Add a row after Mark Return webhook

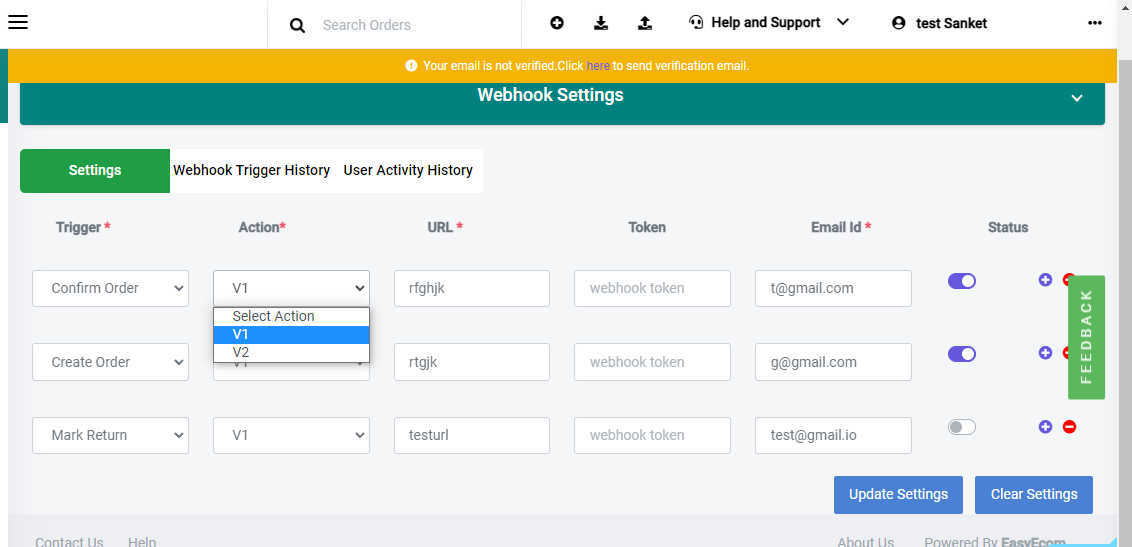(x=1045, y=426)
